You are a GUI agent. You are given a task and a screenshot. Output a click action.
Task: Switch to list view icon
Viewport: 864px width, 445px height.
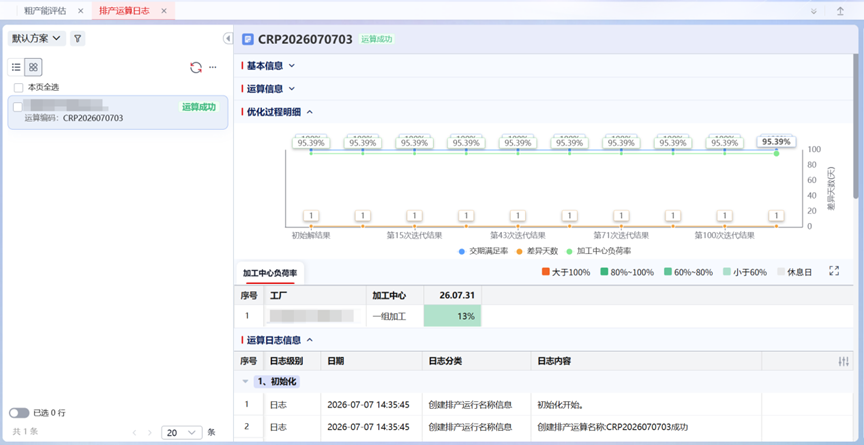[x=17, y=67]
